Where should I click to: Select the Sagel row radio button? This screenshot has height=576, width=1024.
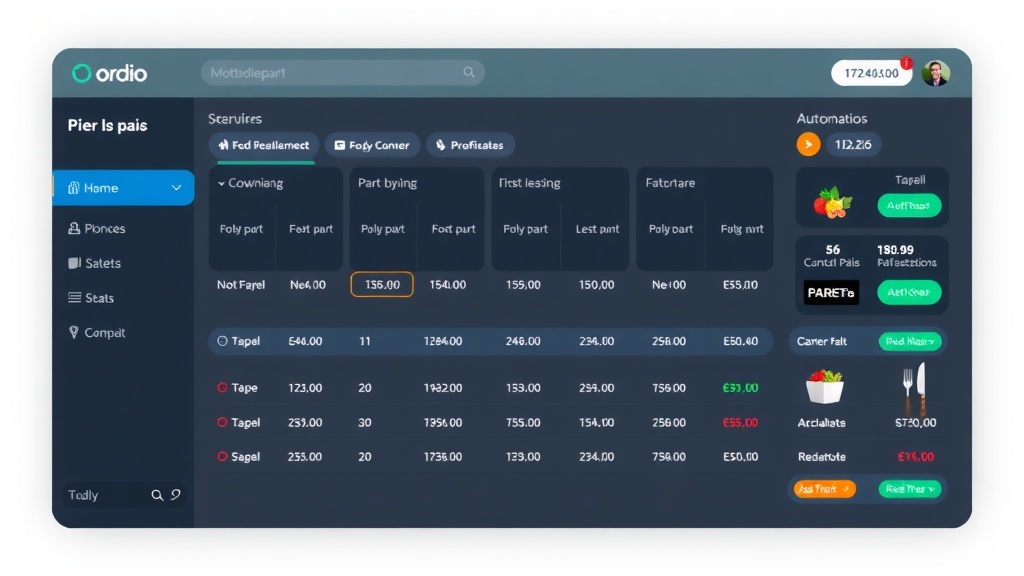pyautogui.click(x=222, y=457)
